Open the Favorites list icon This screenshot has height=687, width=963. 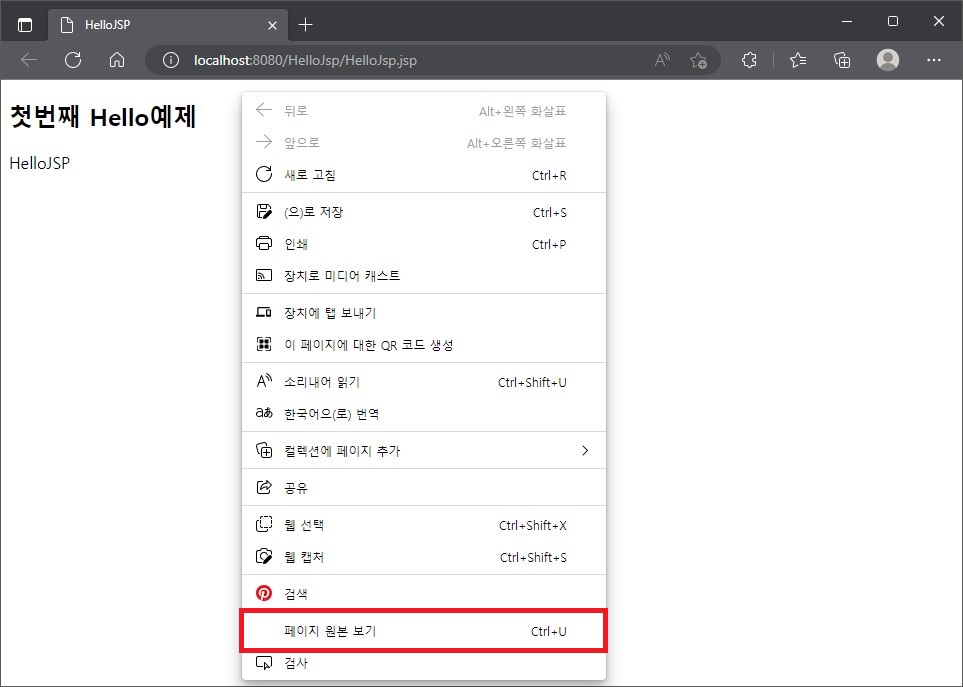click(x=798, y=60)
